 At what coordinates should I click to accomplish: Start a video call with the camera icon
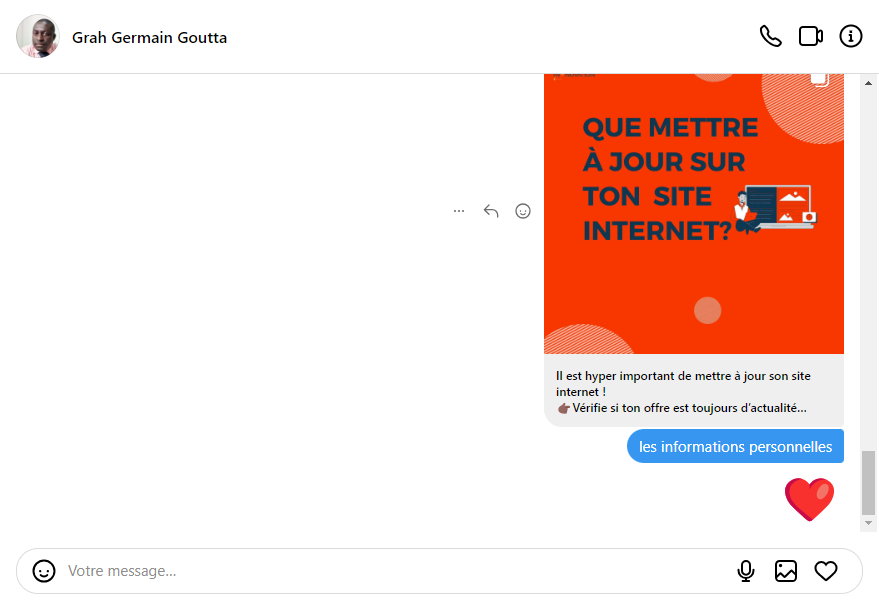pyautogui.click(x=810, y=36)
